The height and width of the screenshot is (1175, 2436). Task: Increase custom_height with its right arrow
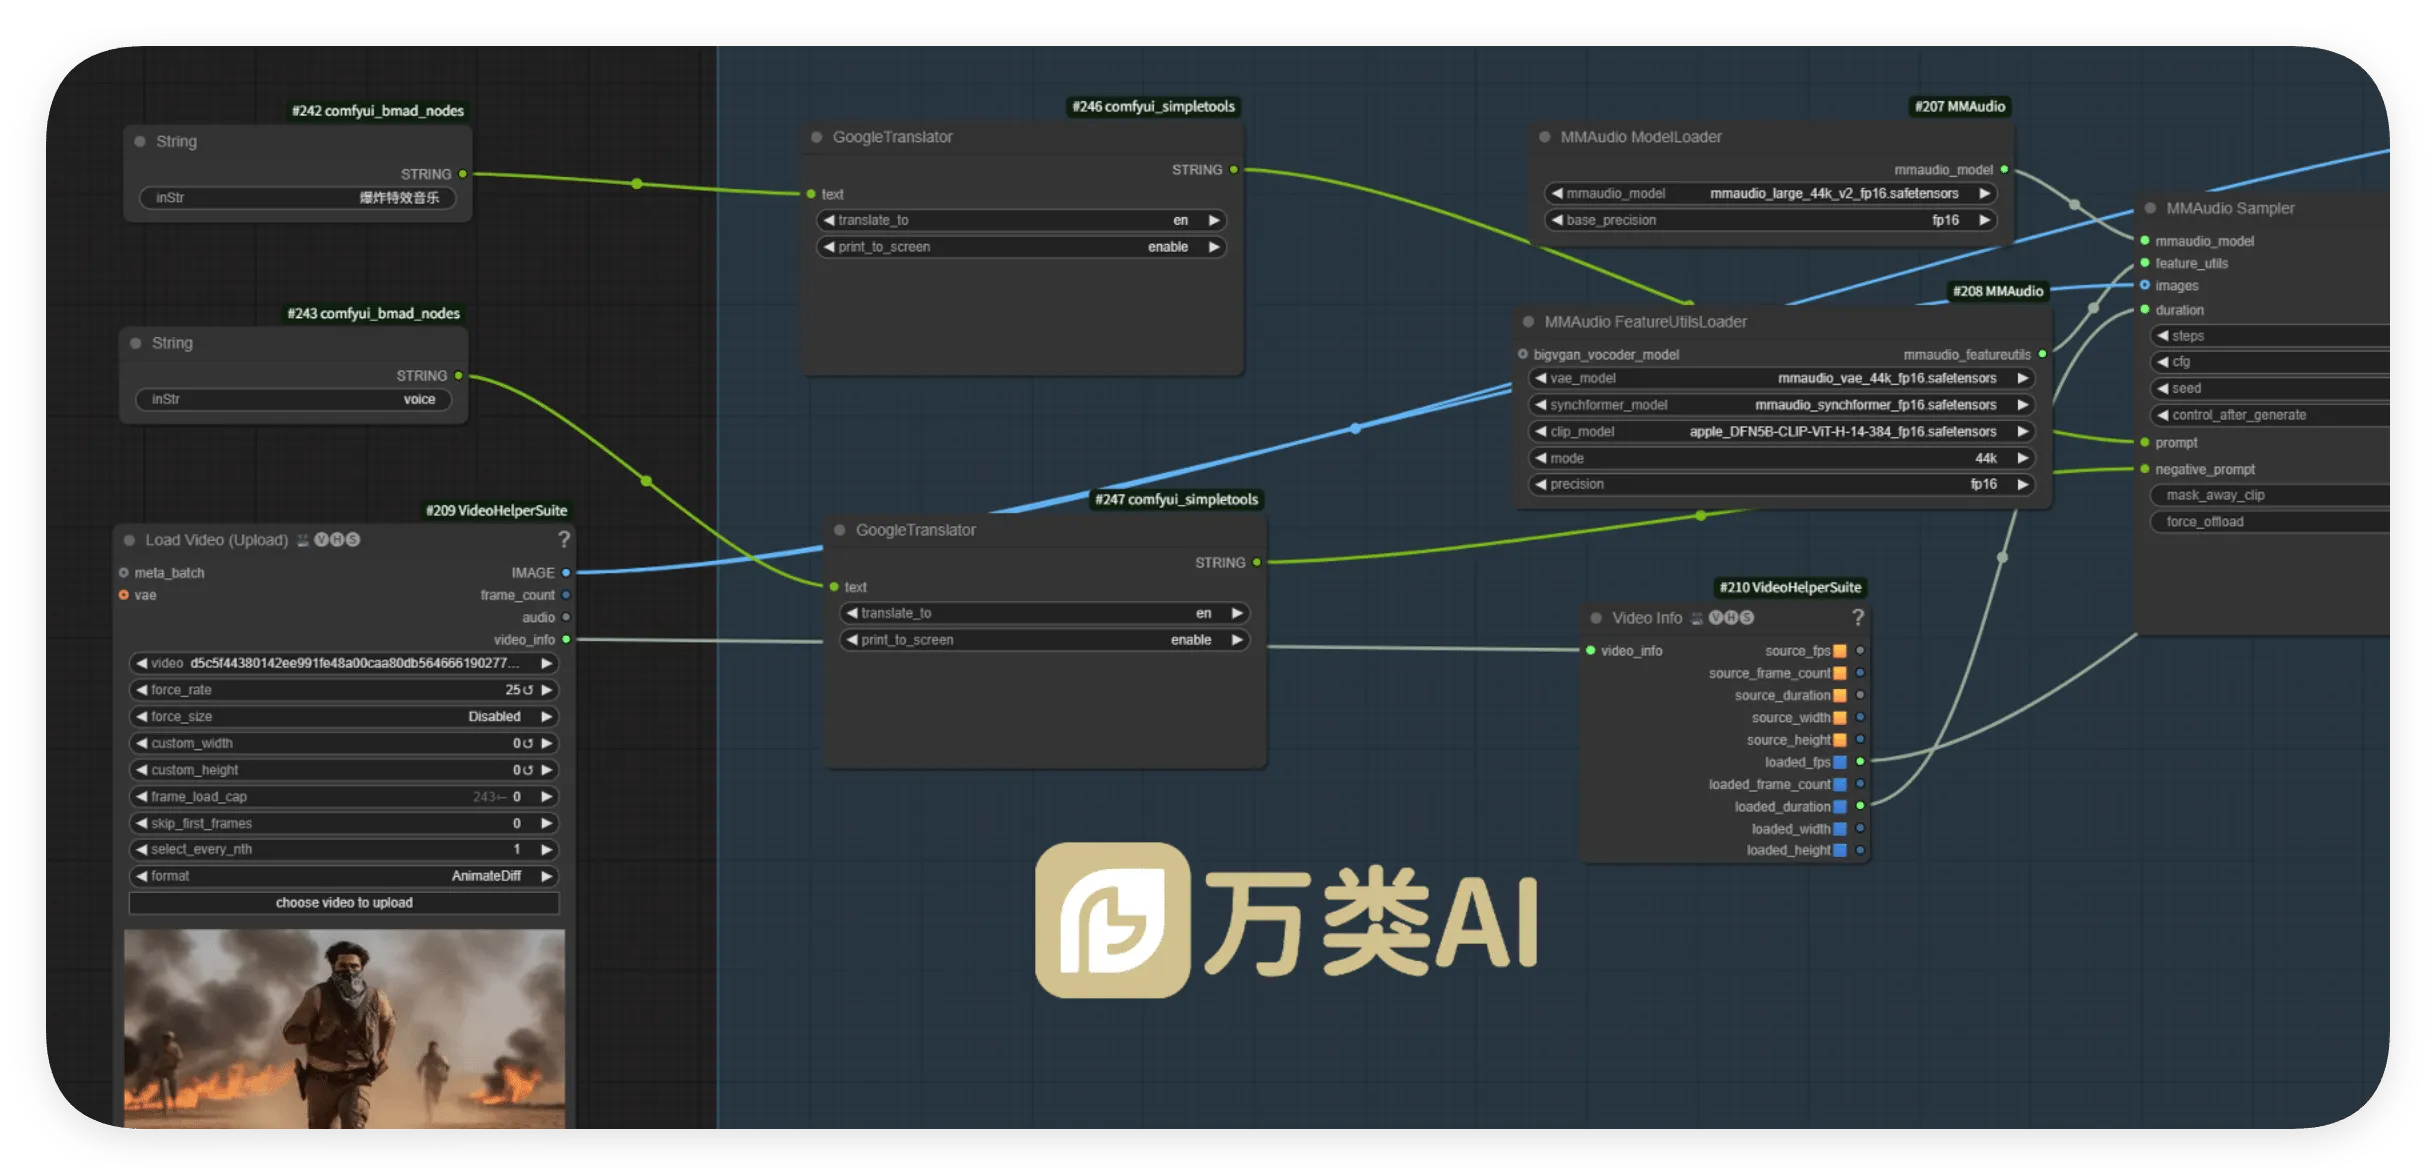pos(547,770)
